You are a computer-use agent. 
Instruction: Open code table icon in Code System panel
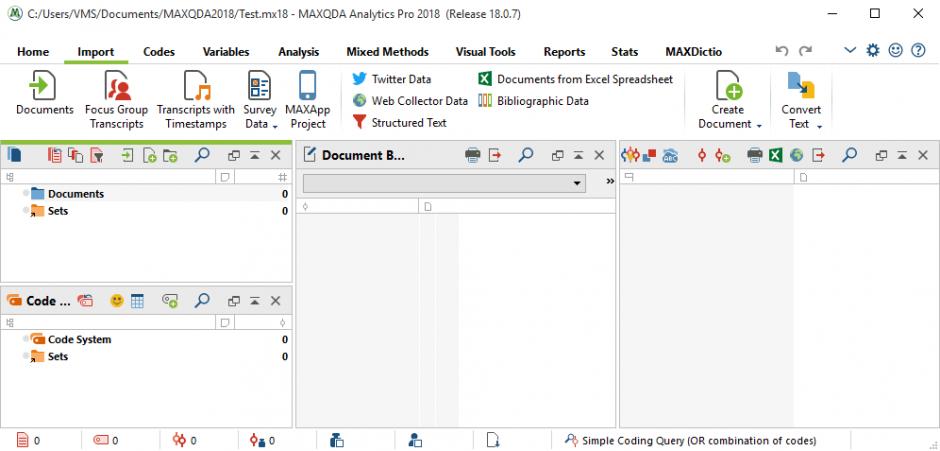(137, 300)
